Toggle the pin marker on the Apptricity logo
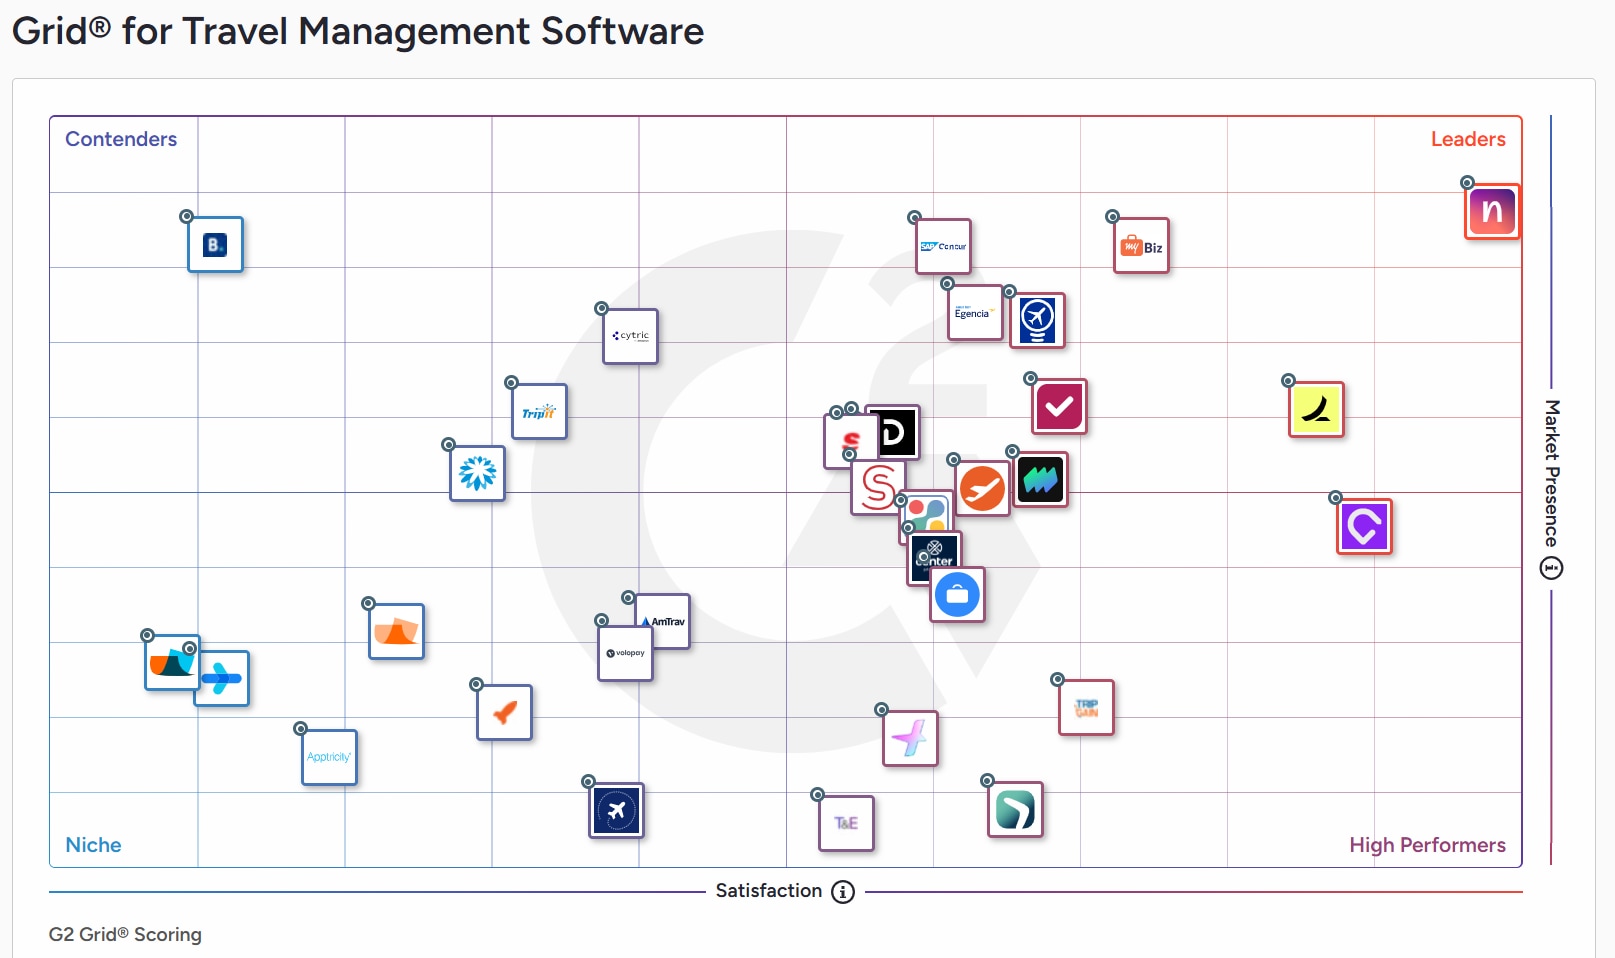This screenshot has height=958, width=1615. click(301, 729)
